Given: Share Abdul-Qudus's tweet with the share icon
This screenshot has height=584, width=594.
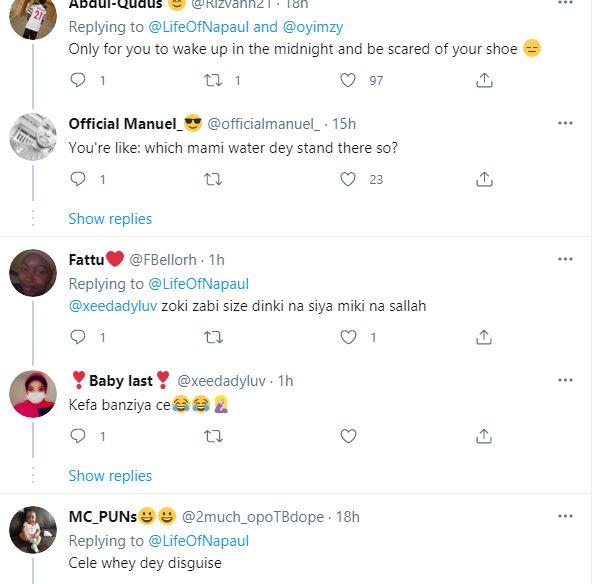Looking at the screenshot, I should (484, 80).
